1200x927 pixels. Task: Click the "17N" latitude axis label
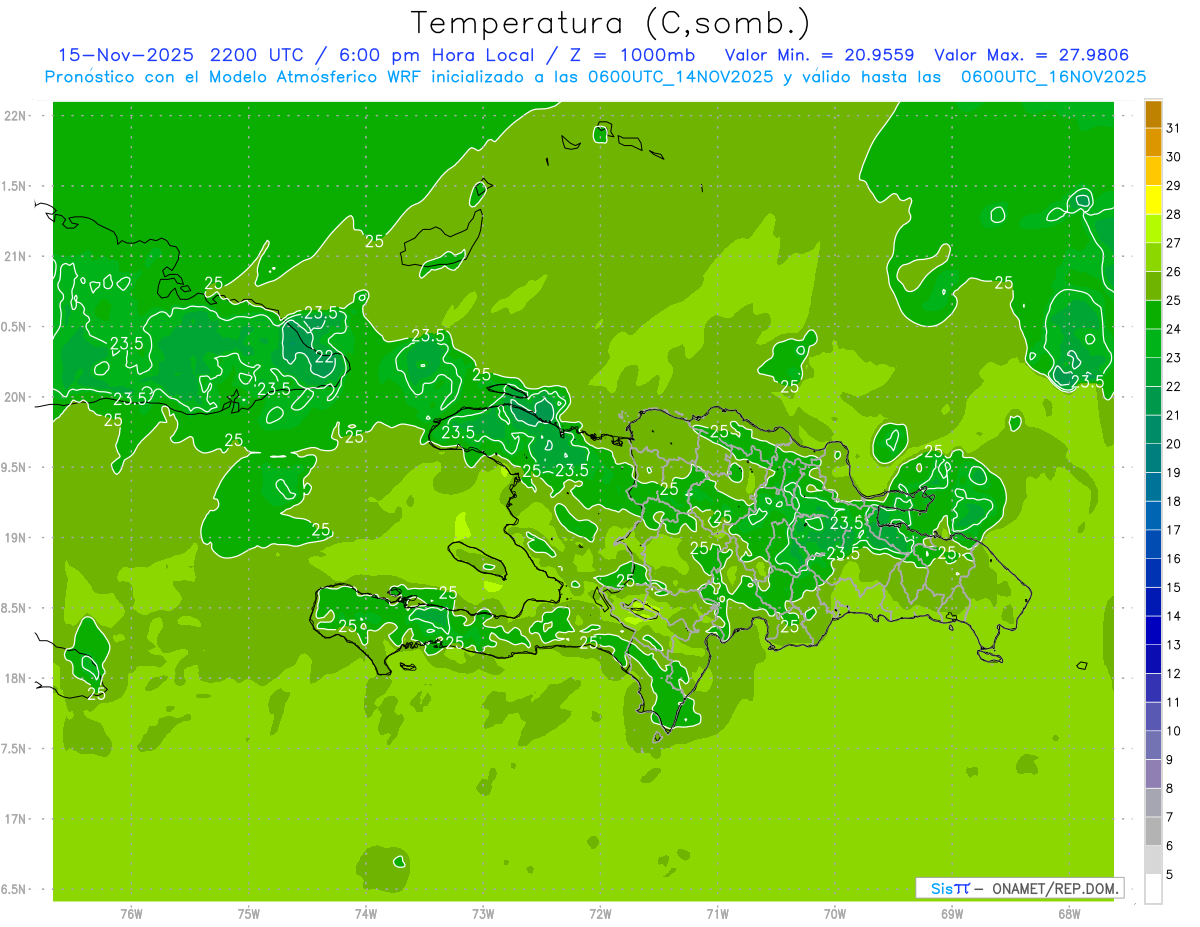15,819
